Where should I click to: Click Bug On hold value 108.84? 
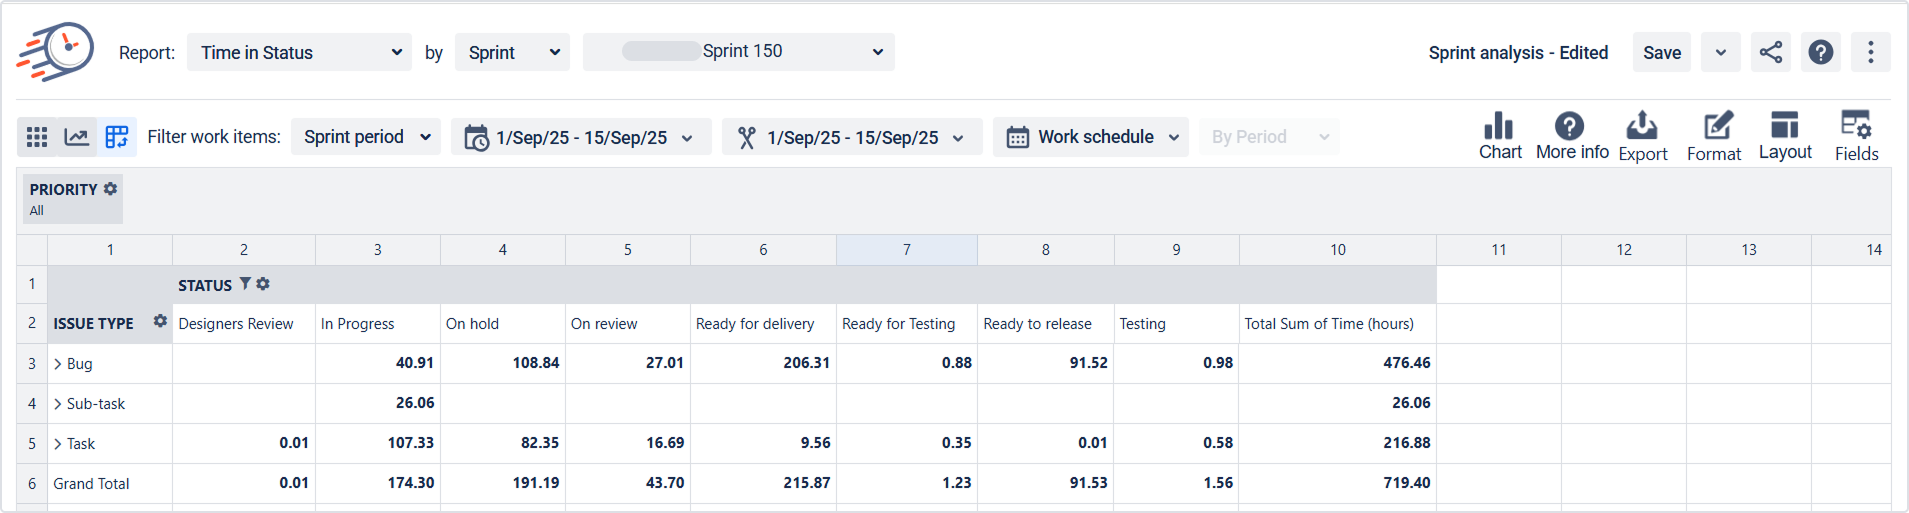[503, 364]
